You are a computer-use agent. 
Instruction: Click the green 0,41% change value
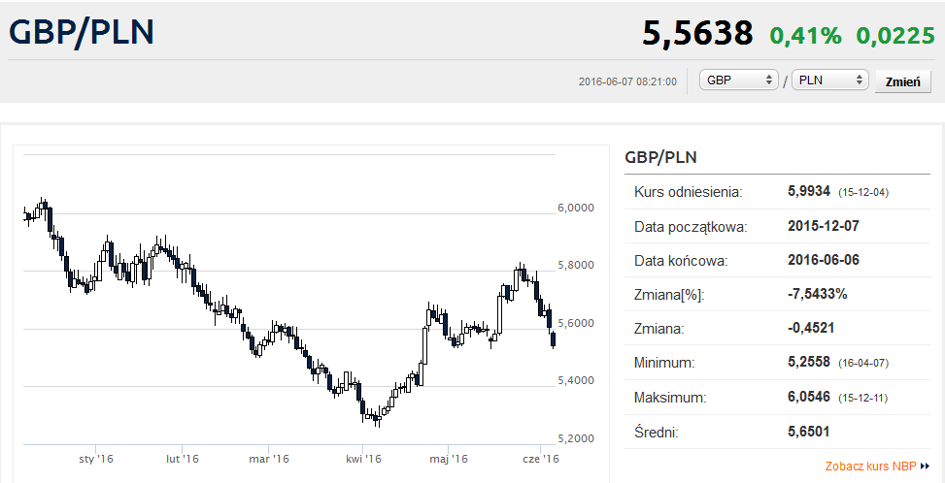coord(805,36)
